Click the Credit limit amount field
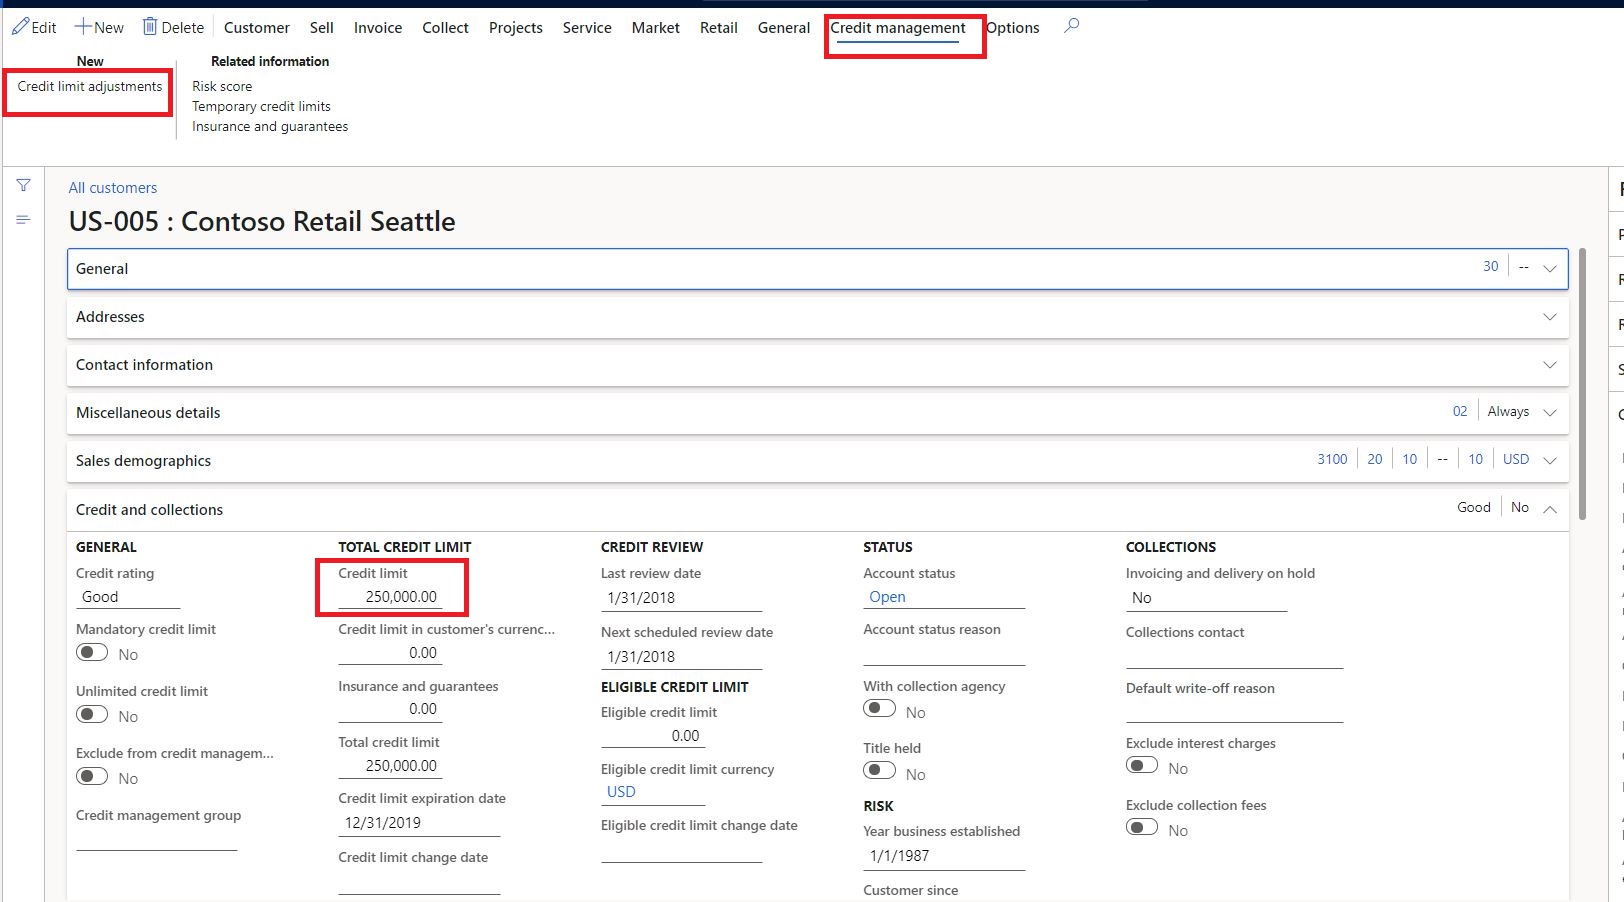The height and width of the screenshot is (902, 1624). pos(400,595)
